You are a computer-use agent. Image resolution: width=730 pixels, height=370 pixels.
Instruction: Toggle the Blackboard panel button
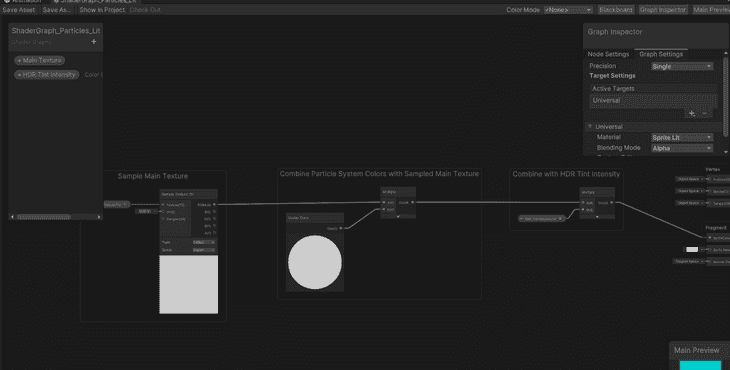[x=615, y=9]
